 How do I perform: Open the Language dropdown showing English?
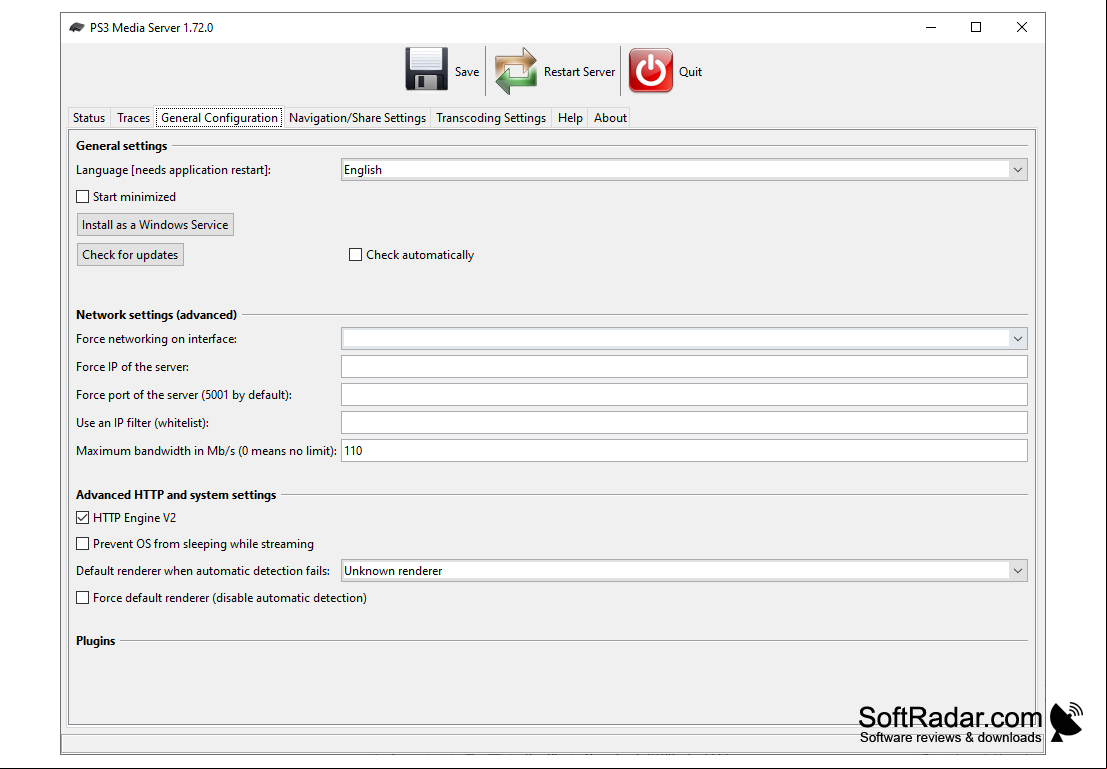(683, 169)
